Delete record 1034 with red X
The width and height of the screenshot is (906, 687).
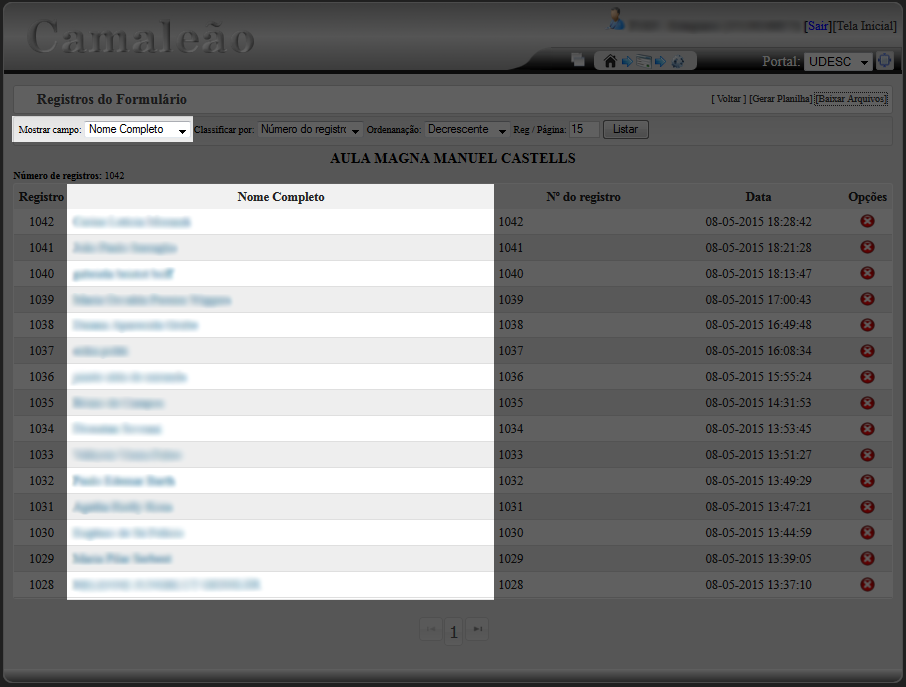click(x=867, y=429)
